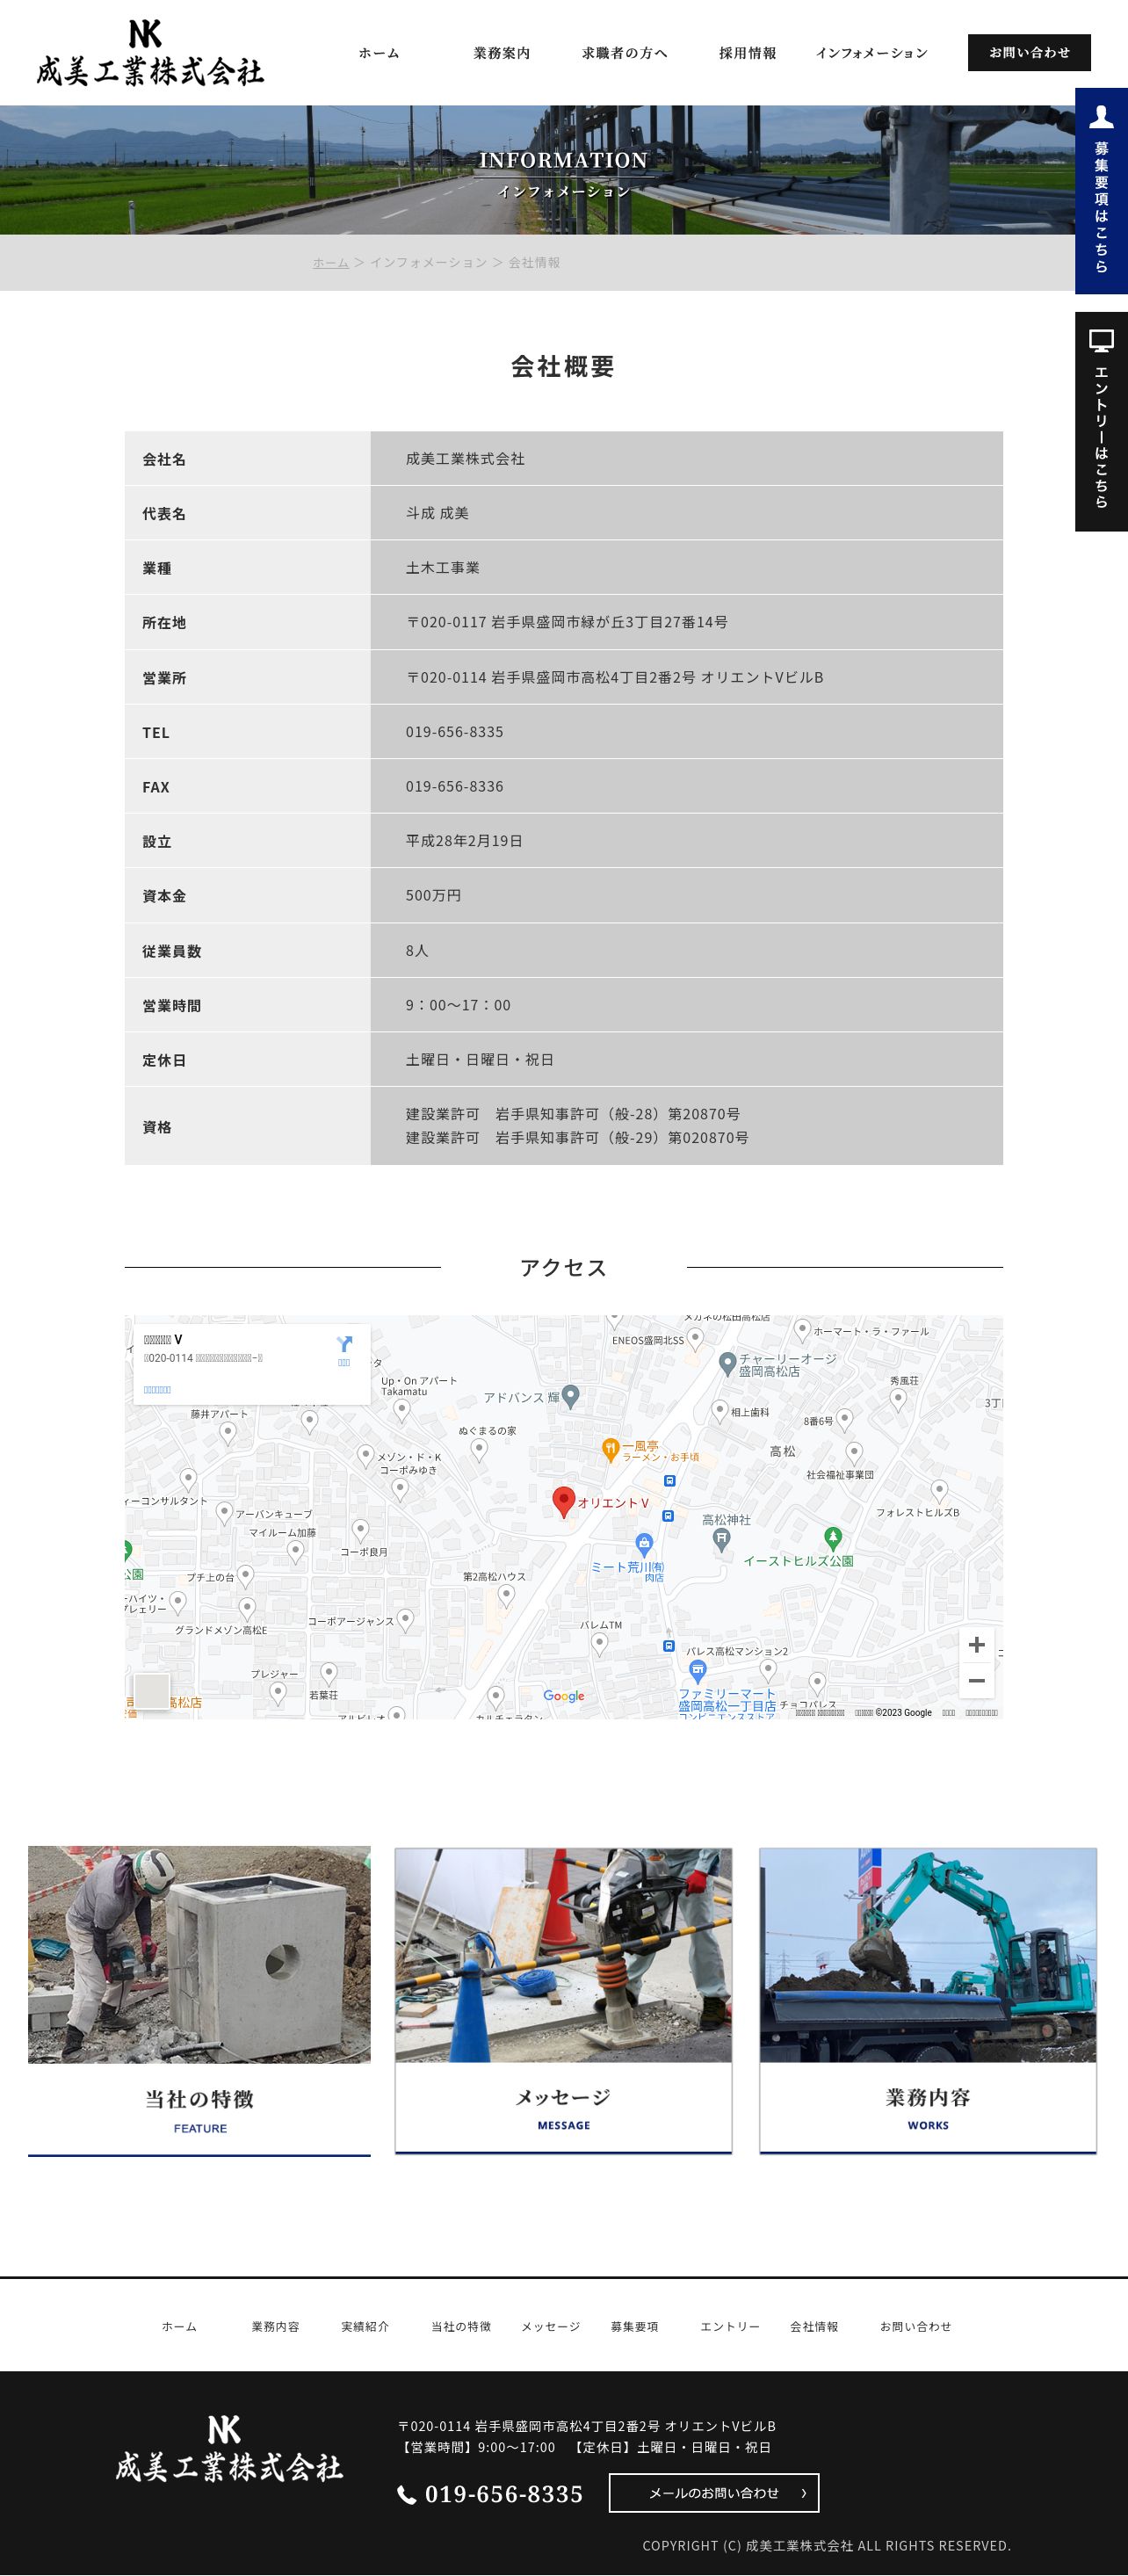Open the 業務内容 WORKS card image
Viewport: 1128px width, 2576px height.
pos(928,1954)
